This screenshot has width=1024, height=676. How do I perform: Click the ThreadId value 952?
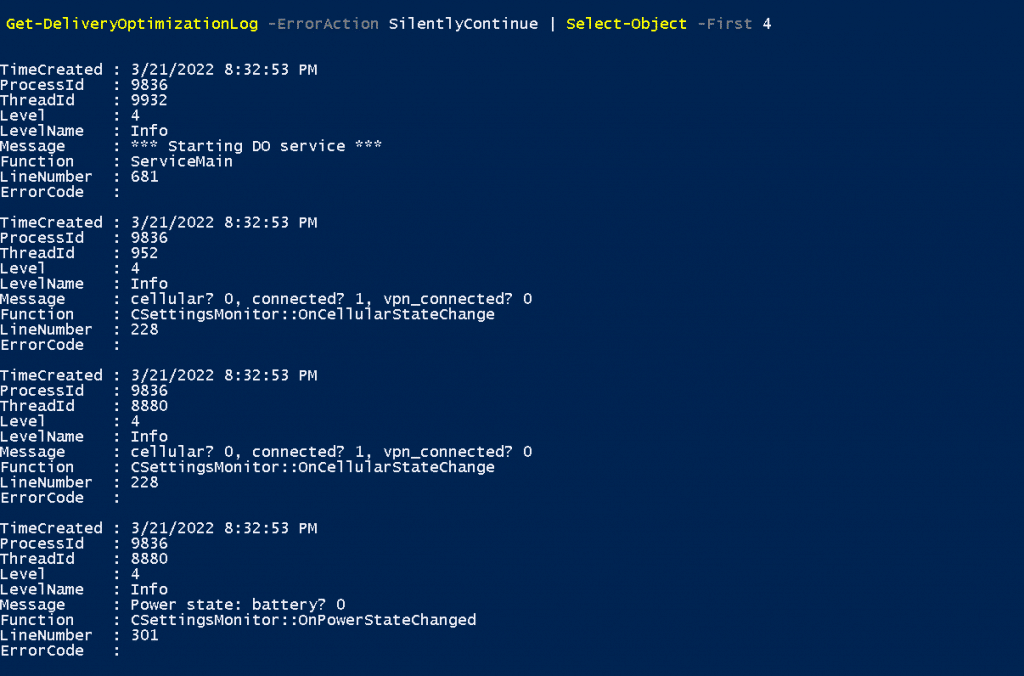pyautogui.click(x=144, y=253)
